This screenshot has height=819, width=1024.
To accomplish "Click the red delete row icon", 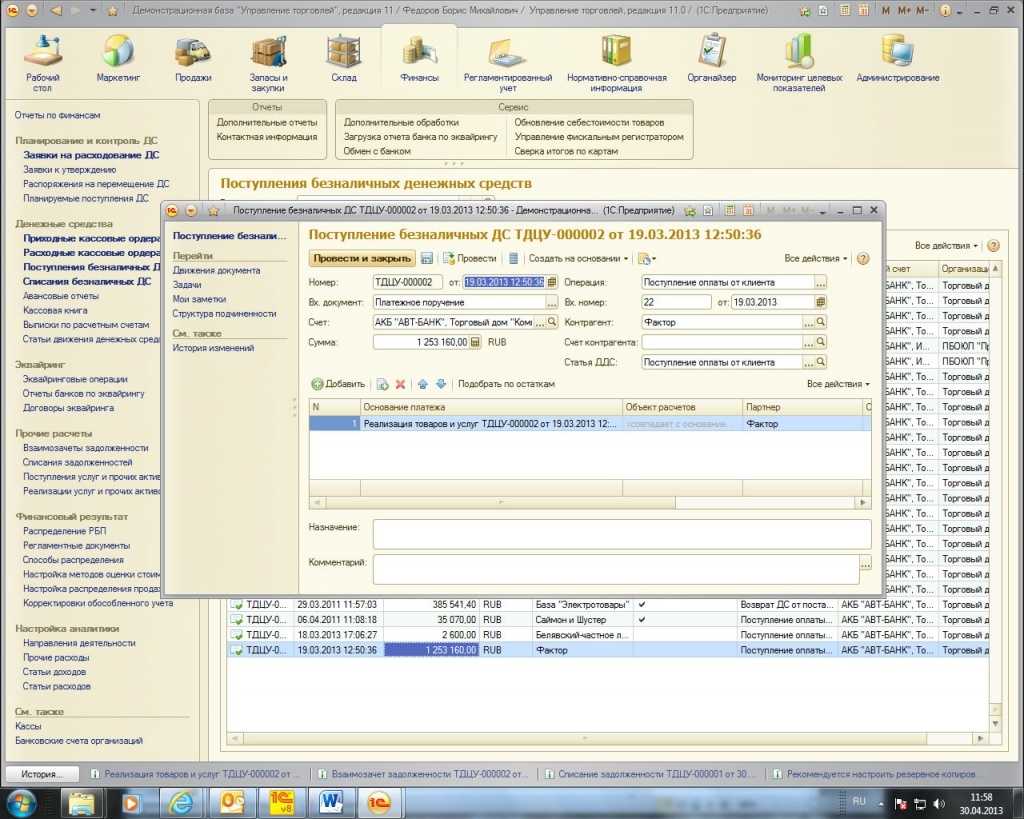I will [400, 384].
